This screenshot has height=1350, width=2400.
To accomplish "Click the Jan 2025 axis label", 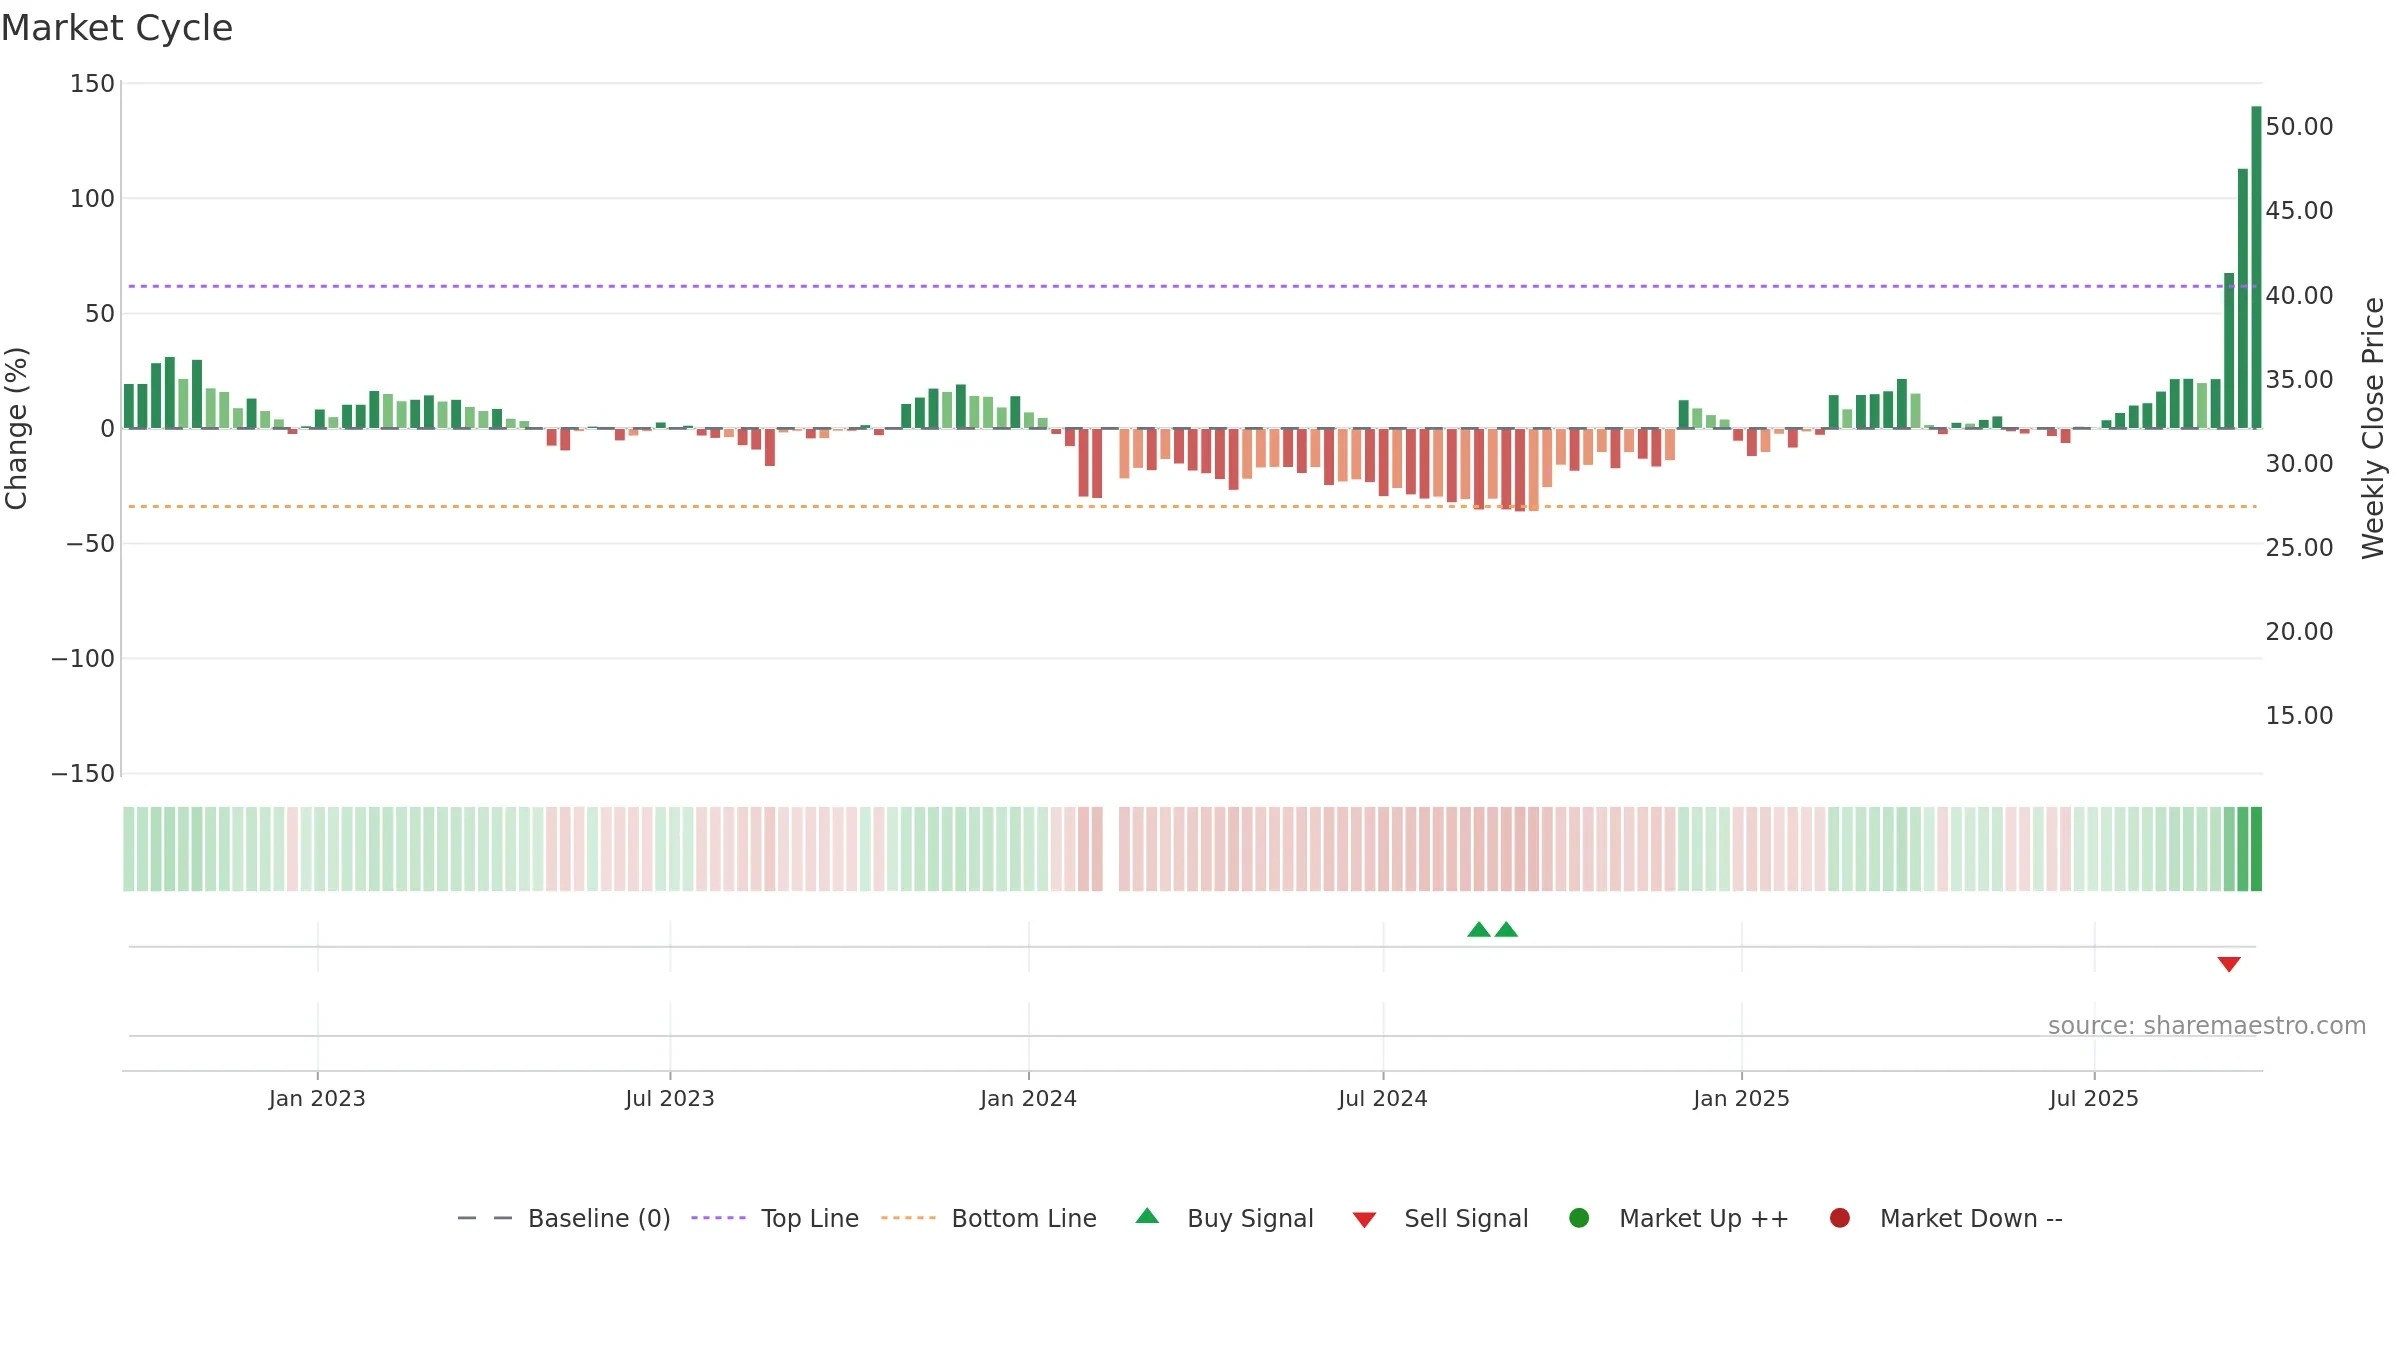I will [x=1741, y=1099].
